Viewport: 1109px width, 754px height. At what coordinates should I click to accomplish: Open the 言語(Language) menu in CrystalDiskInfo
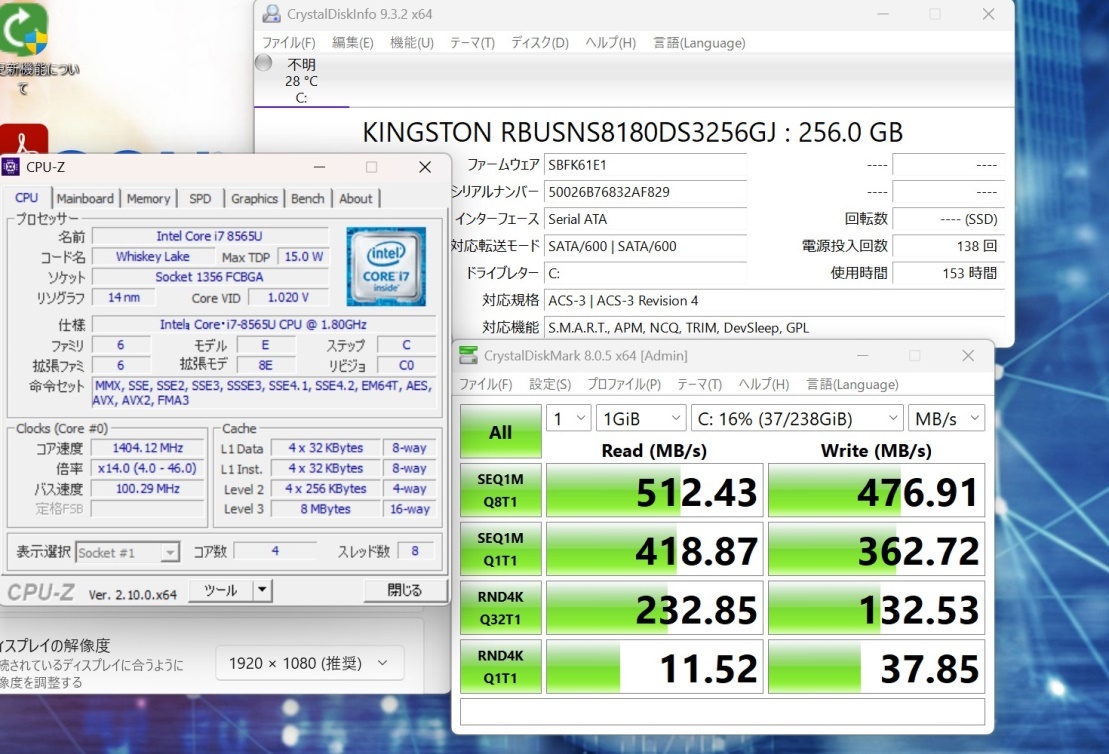(x=699, y=42)
